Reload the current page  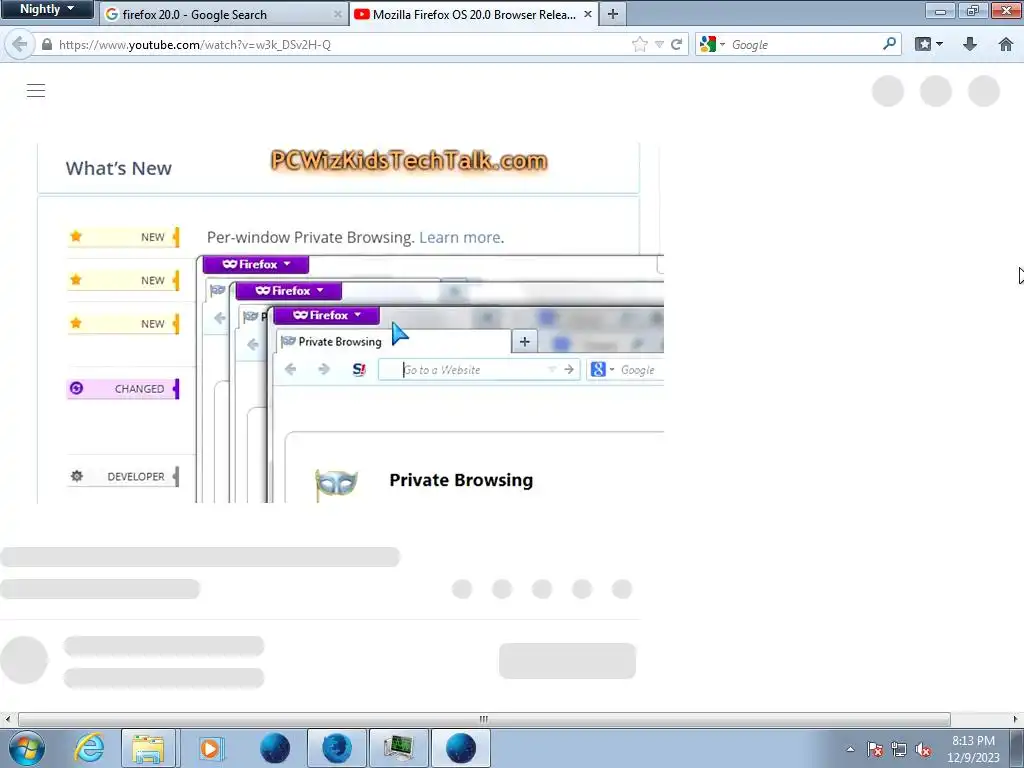[677, 44]
